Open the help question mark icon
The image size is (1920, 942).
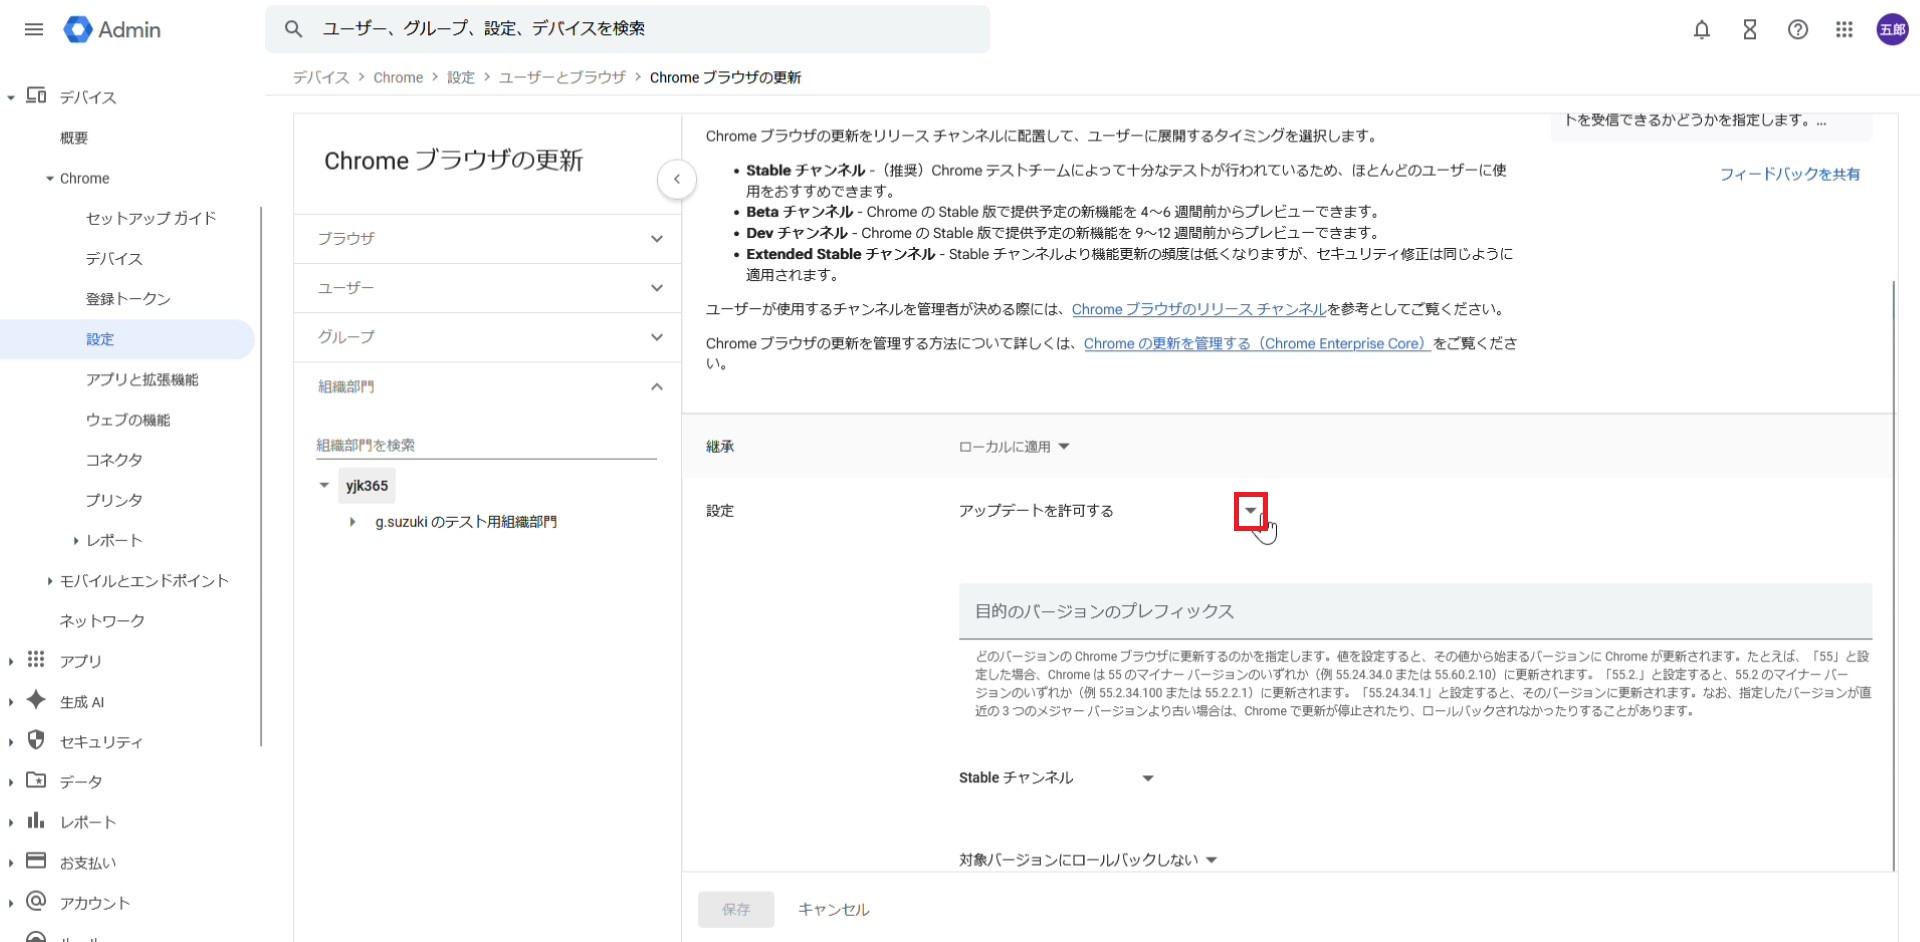[1797, 30]
